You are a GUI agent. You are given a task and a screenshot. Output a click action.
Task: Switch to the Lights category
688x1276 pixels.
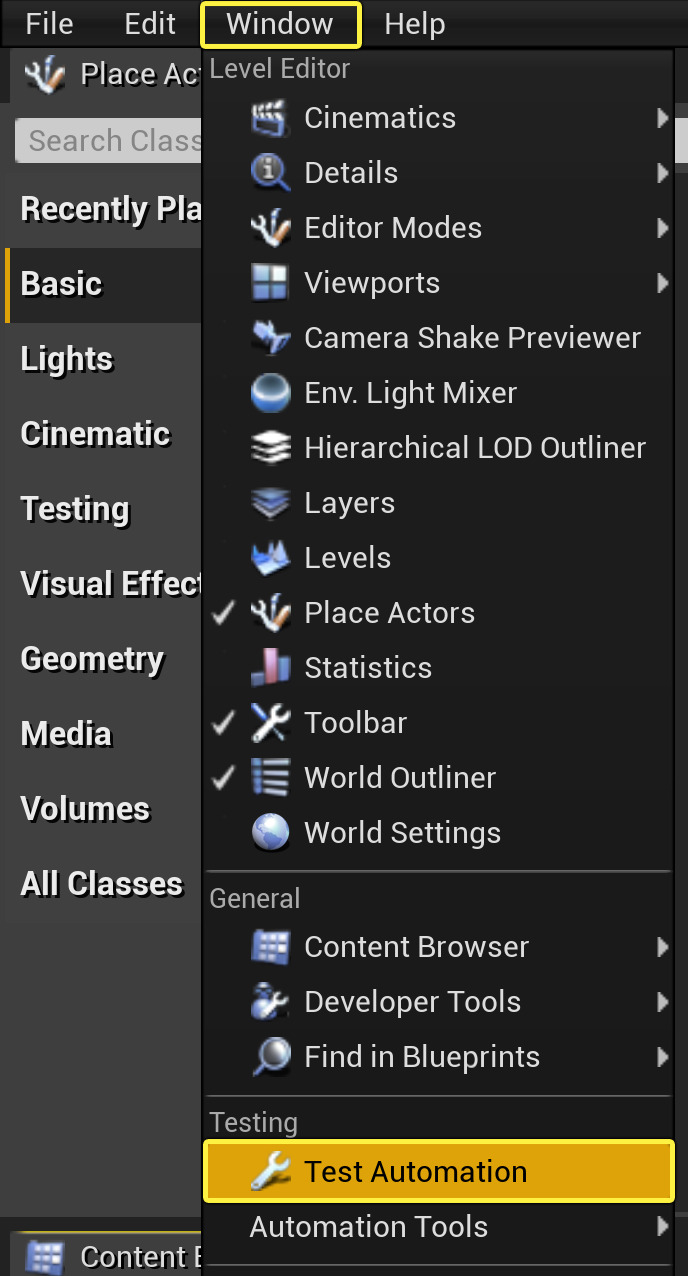[x=67, y=358]
